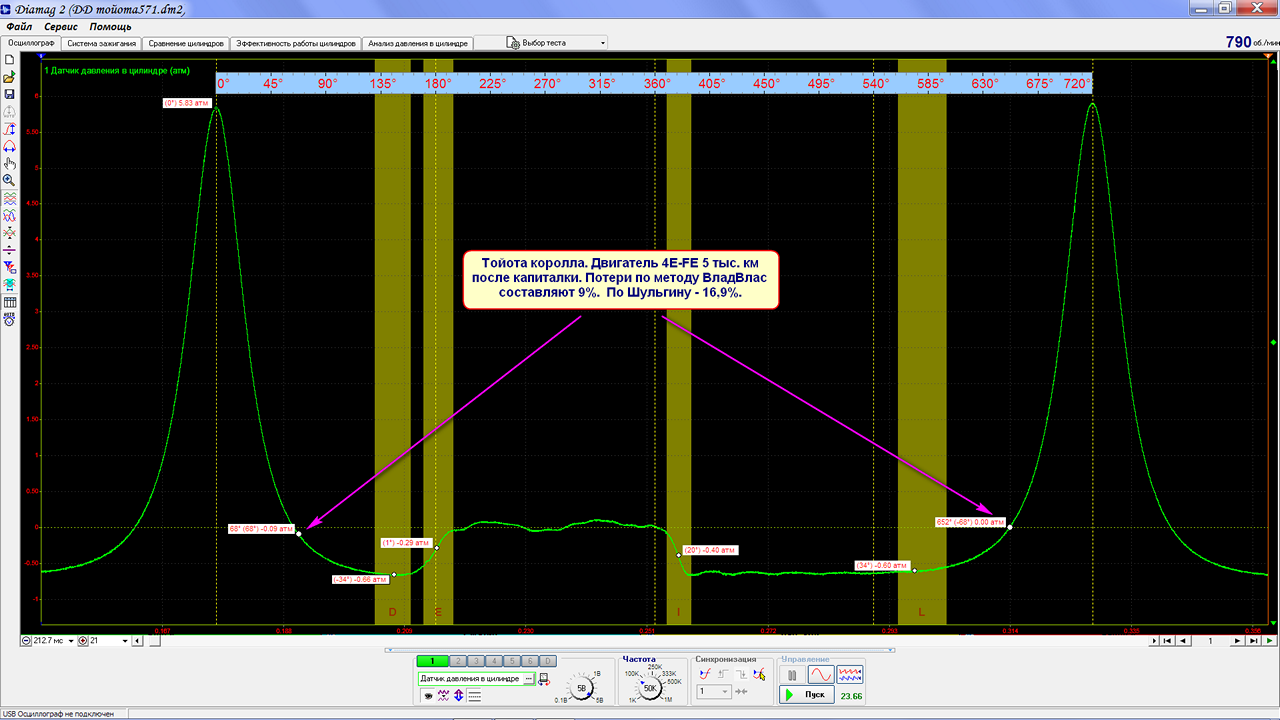This screenshot has width=1280, height=720.
Task: Go to the next frame arrow
Action: point(1239,640)
